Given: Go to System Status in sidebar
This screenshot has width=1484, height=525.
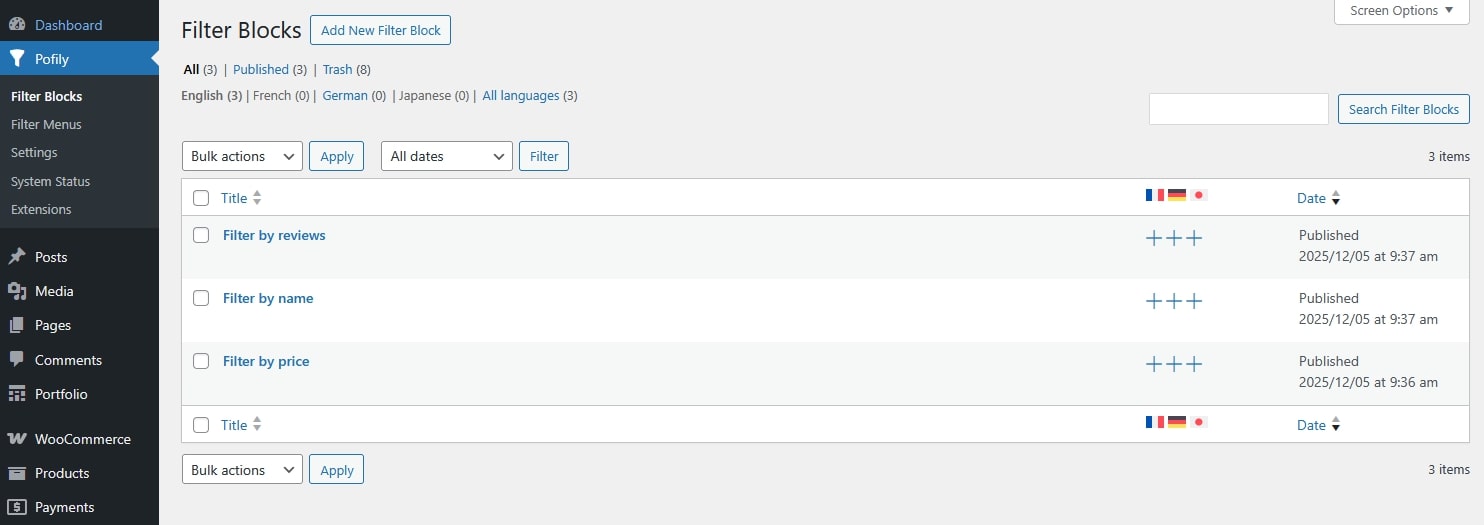Looking at the screenshot, I should [x=50, y=182].
